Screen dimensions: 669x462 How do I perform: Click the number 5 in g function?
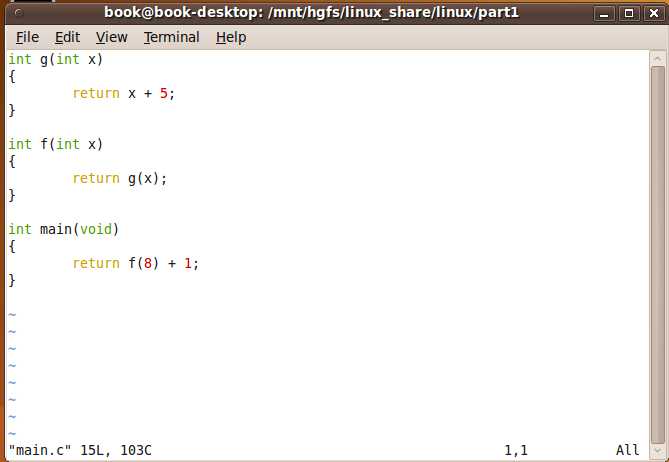click(x=164, y=93)
